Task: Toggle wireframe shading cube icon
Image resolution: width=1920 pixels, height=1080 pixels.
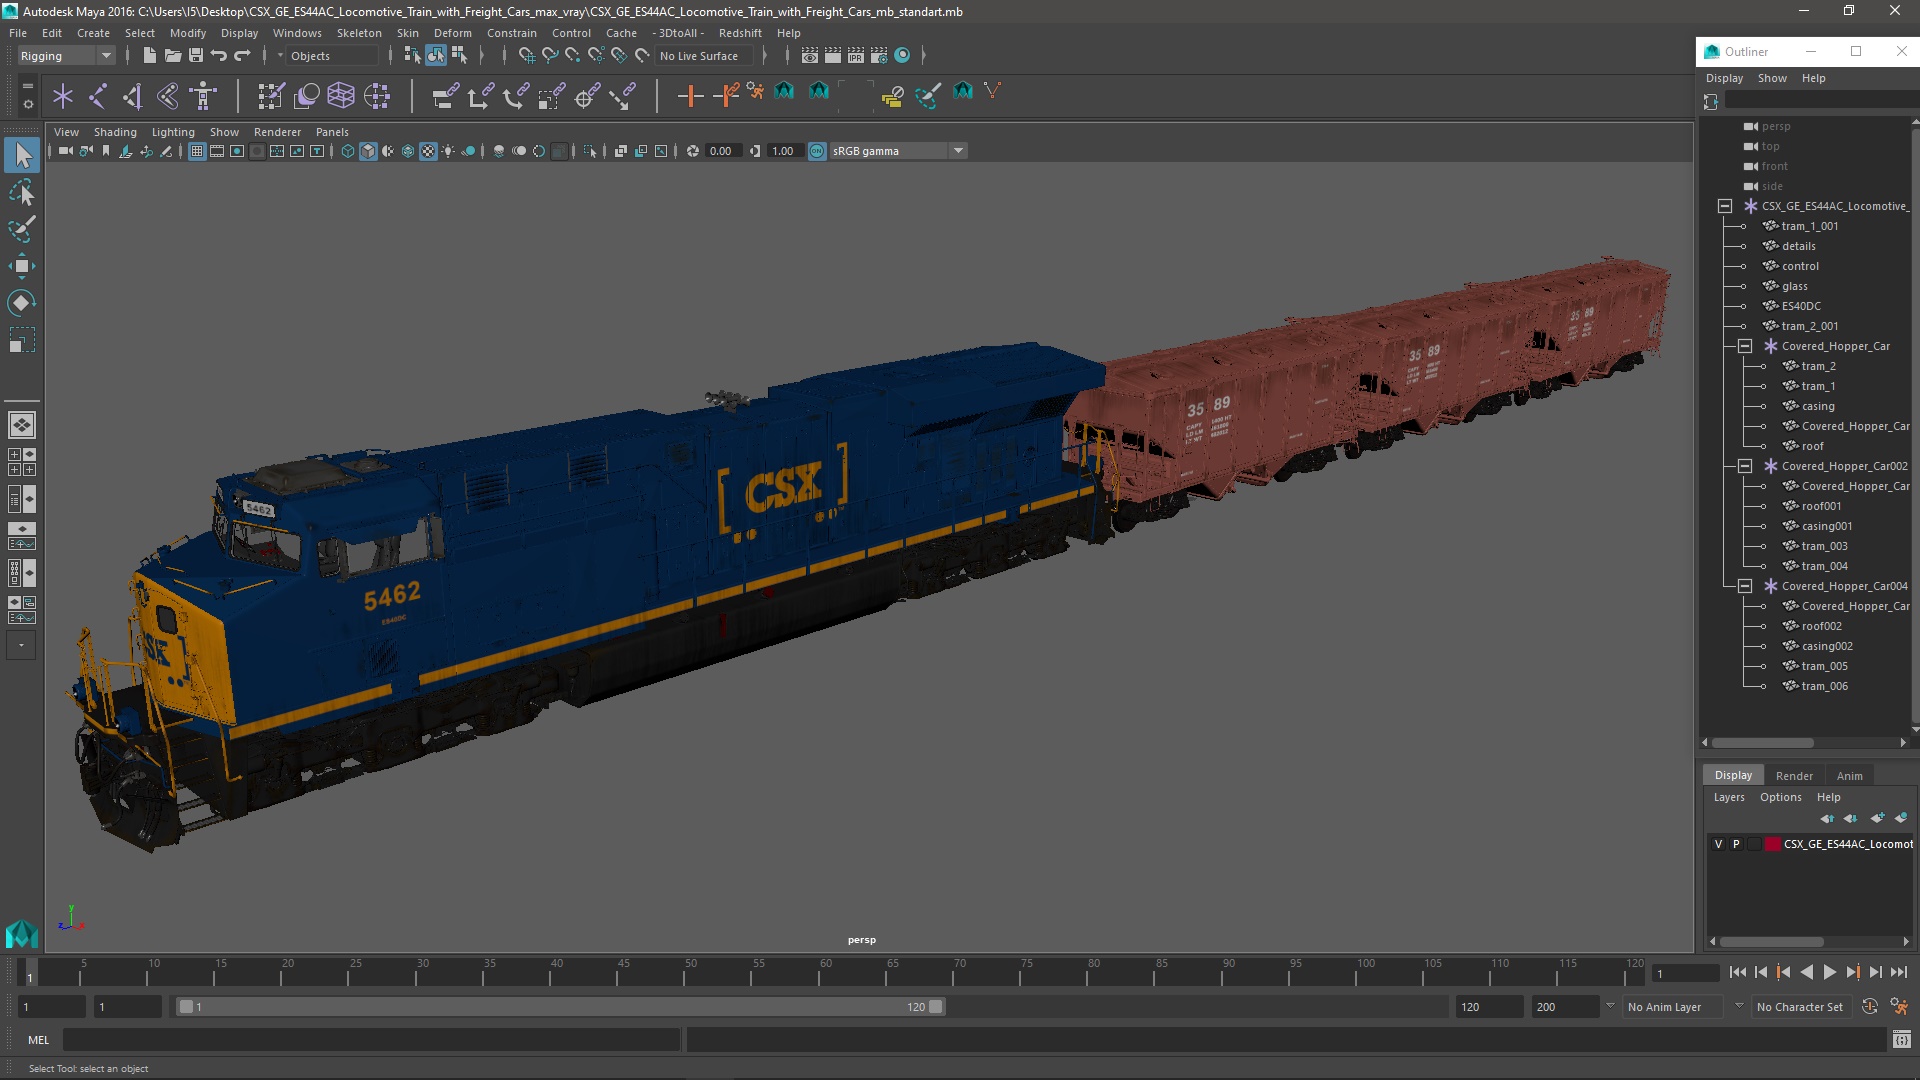Action: [348, 151]
